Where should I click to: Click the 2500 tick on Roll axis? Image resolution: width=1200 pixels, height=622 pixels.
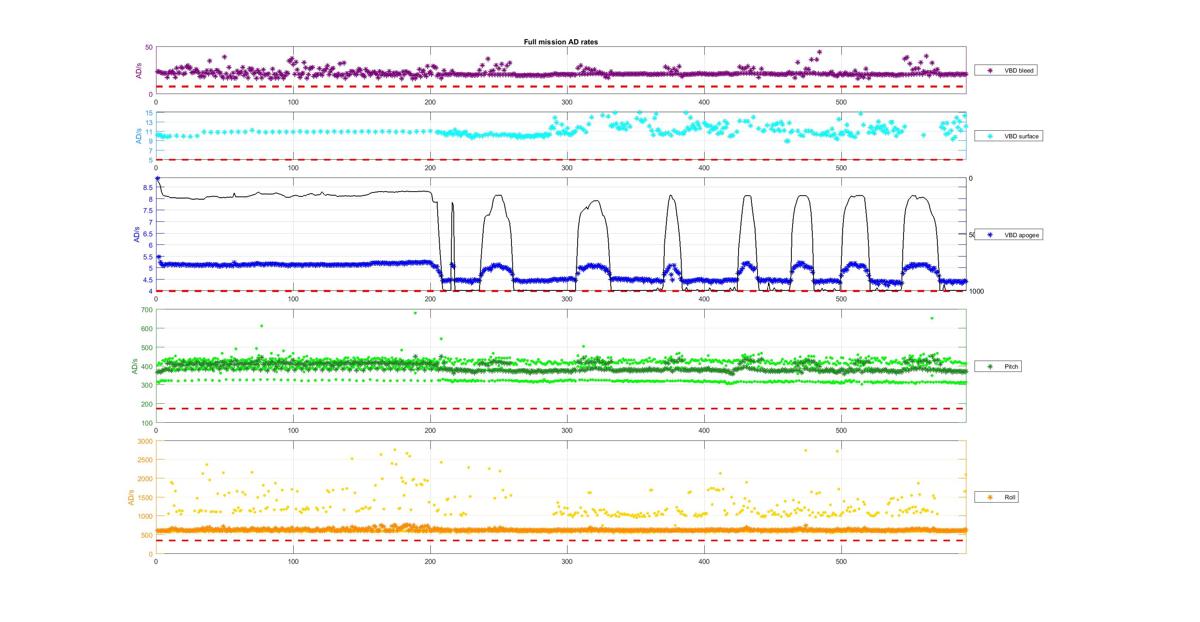[145, 460]
